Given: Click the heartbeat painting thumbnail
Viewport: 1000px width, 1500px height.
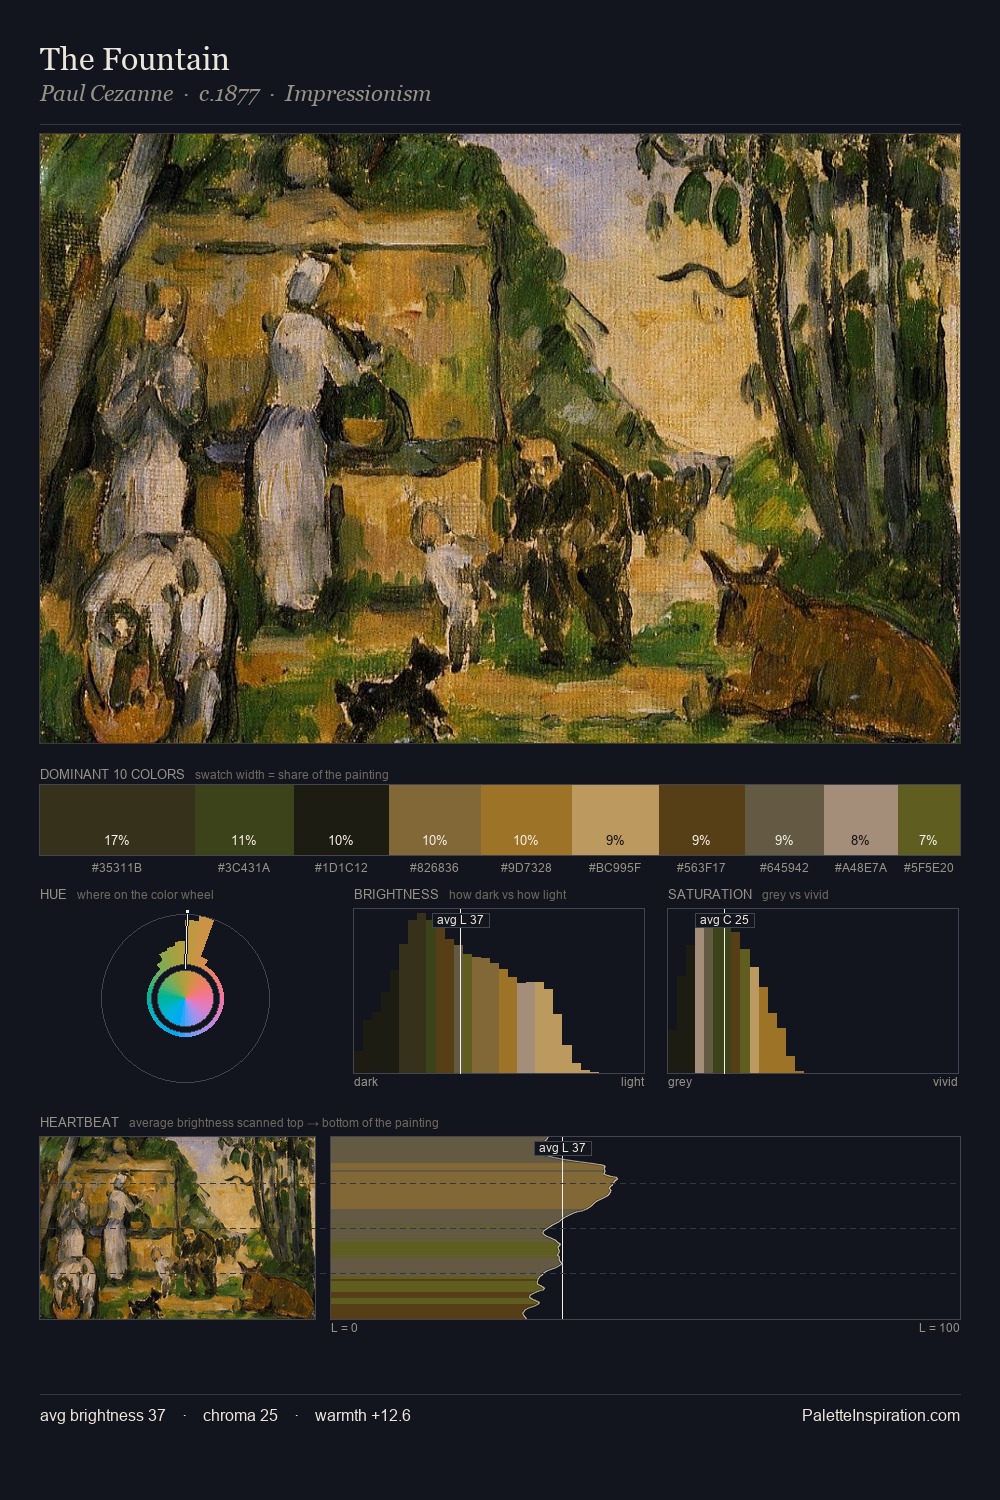Looking at the screenshot, I should click(x=177, y=1228).
